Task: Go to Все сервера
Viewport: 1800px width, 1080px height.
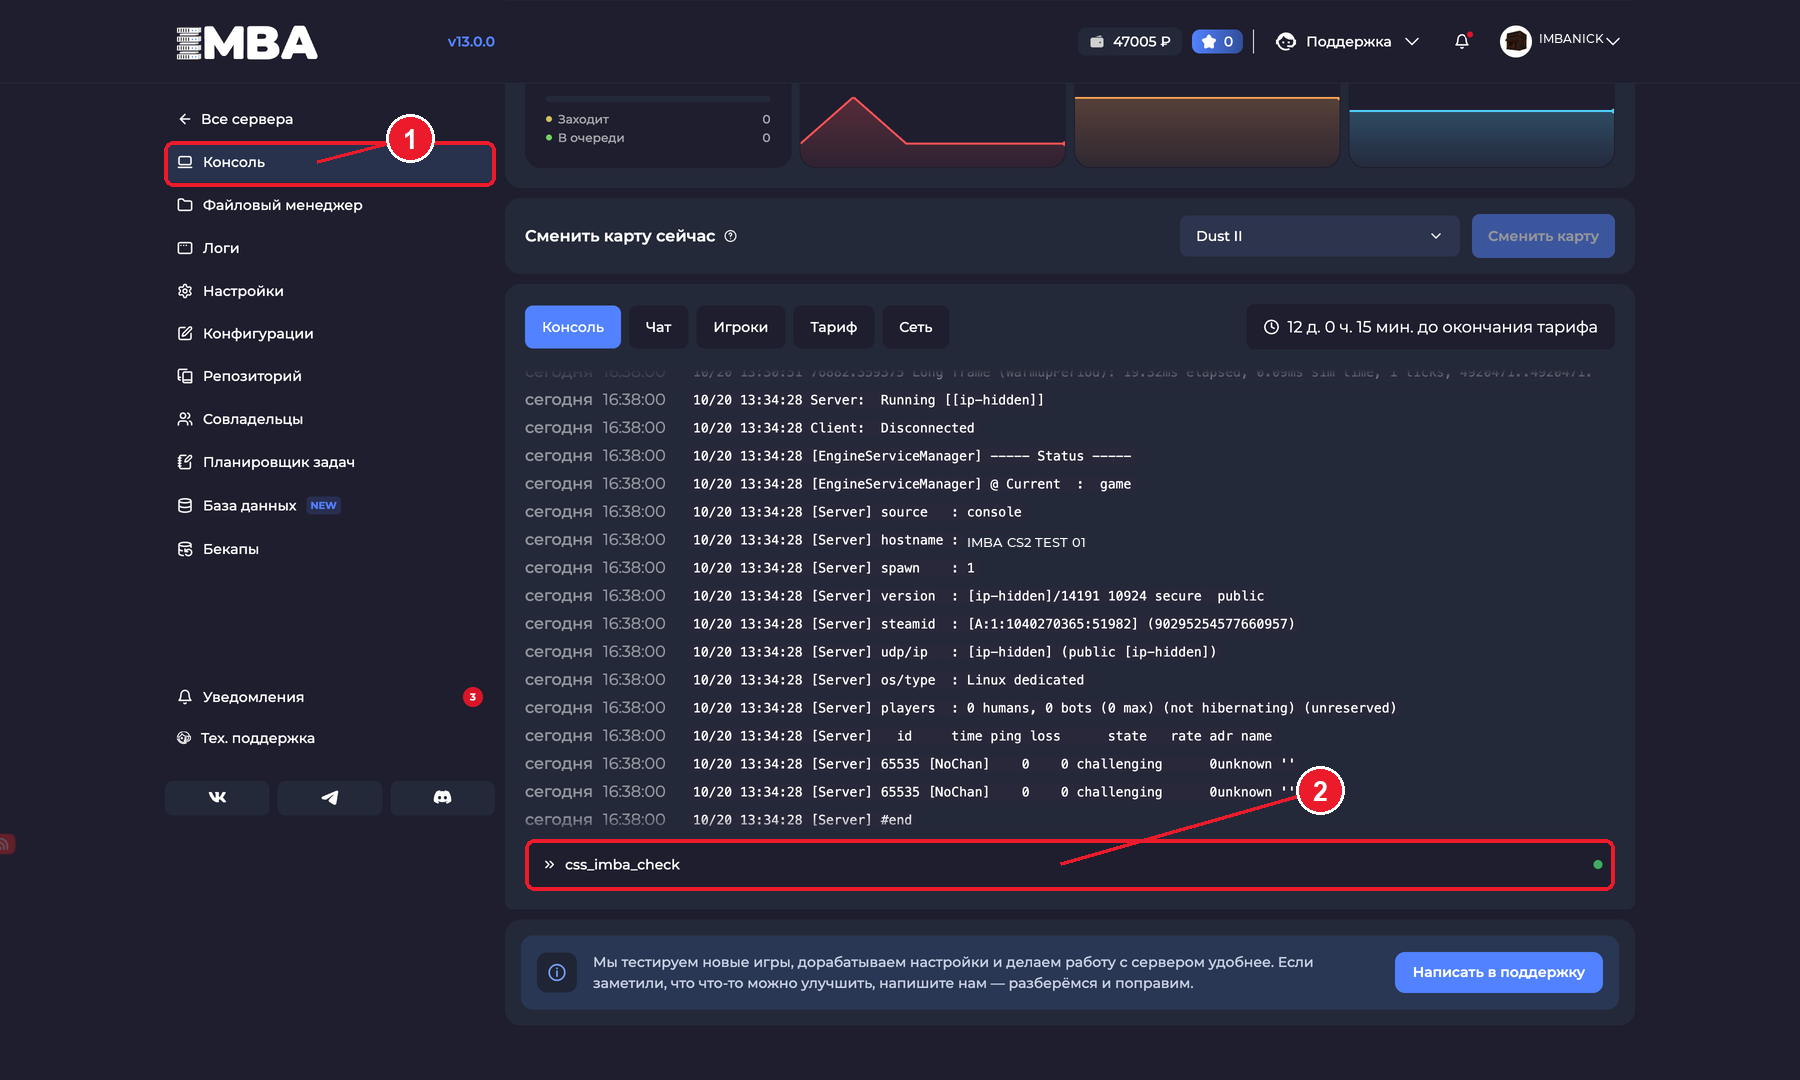Action: pyautogui.click(x=247, y=119)
